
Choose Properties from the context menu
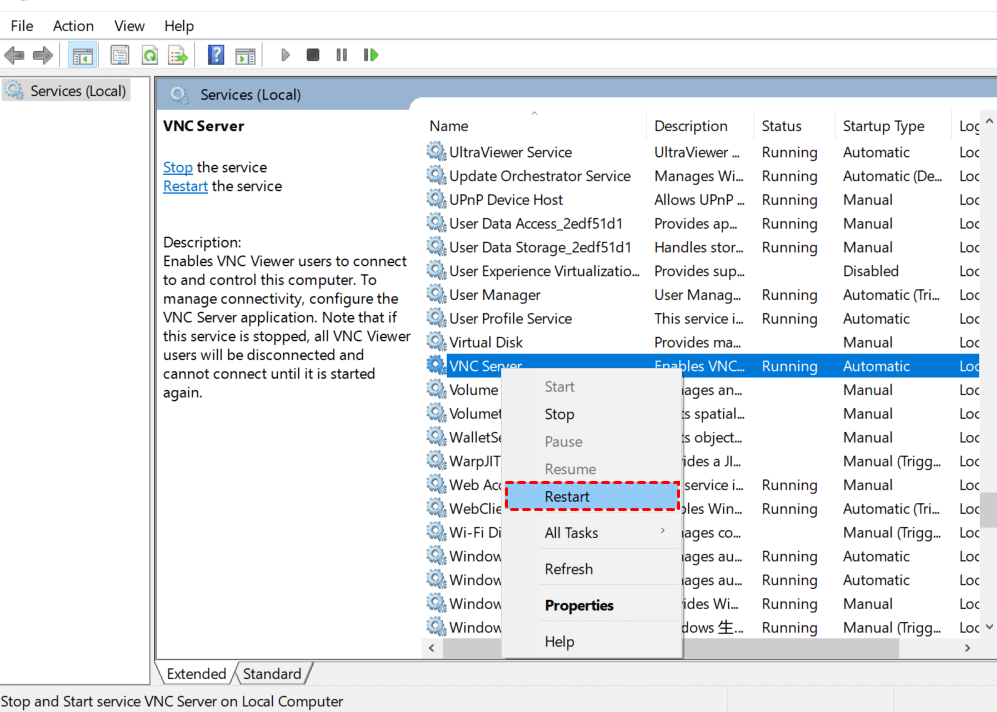(592, 605)
